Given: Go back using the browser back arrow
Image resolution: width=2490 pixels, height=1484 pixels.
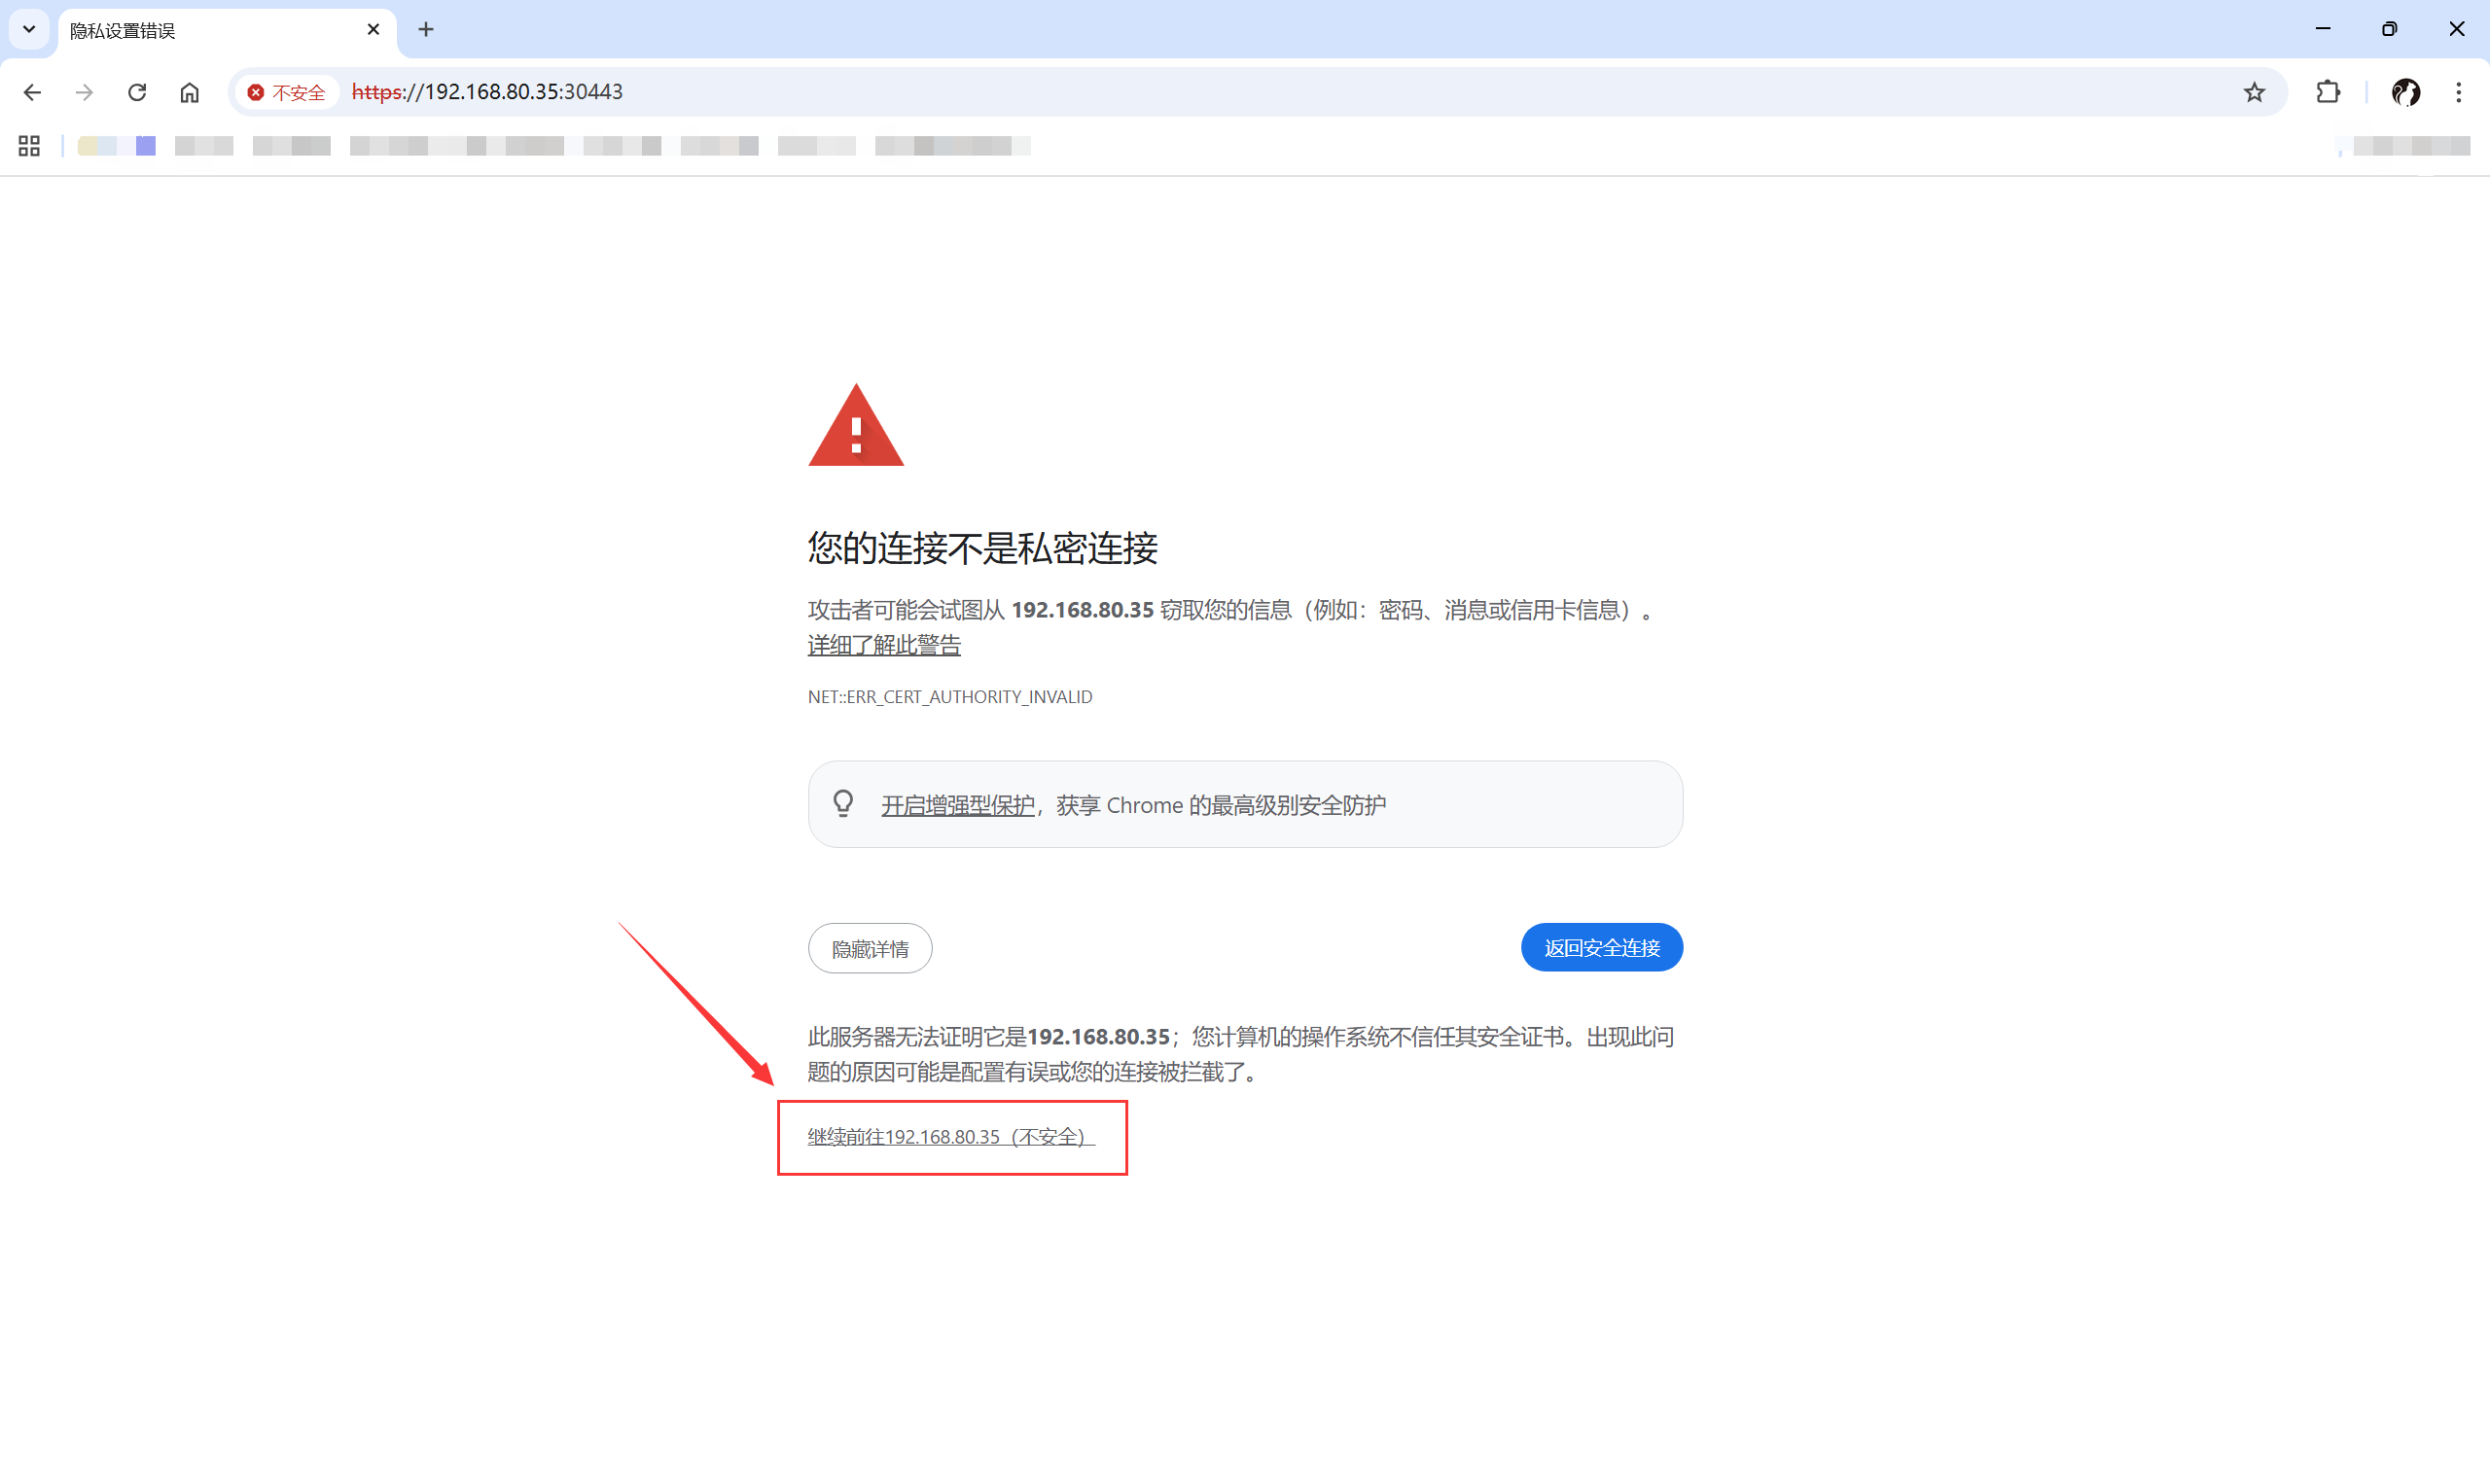Looking at the screenshot, I should click(x=32, y=92).
